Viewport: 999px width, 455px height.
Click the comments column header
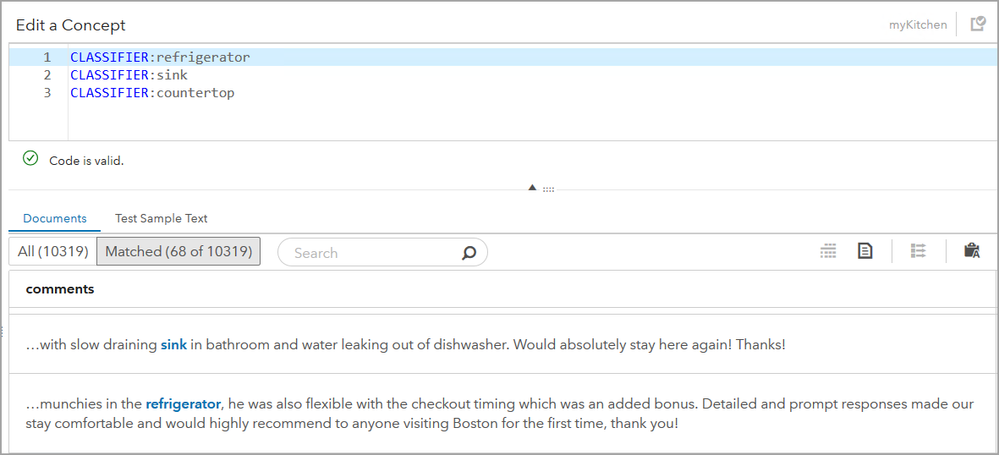coord(60,289)
